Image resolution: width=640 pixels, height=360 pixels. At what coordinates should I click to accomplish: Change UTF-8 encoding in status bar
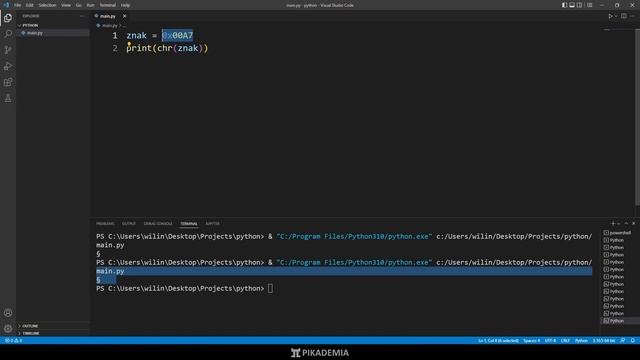point(550,340)
